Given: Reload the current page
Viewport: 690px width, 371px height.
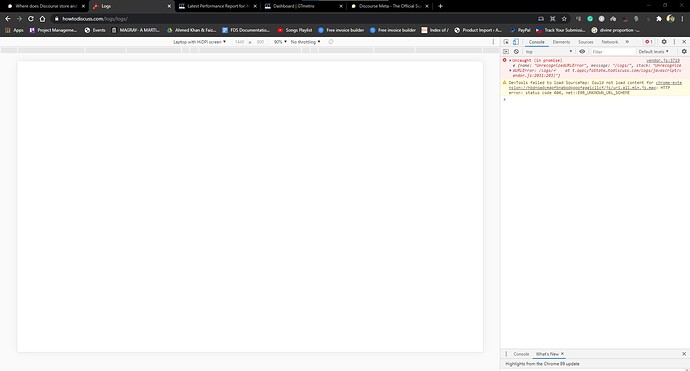Looking at the screenshot, I should click(x=30, y=19).
